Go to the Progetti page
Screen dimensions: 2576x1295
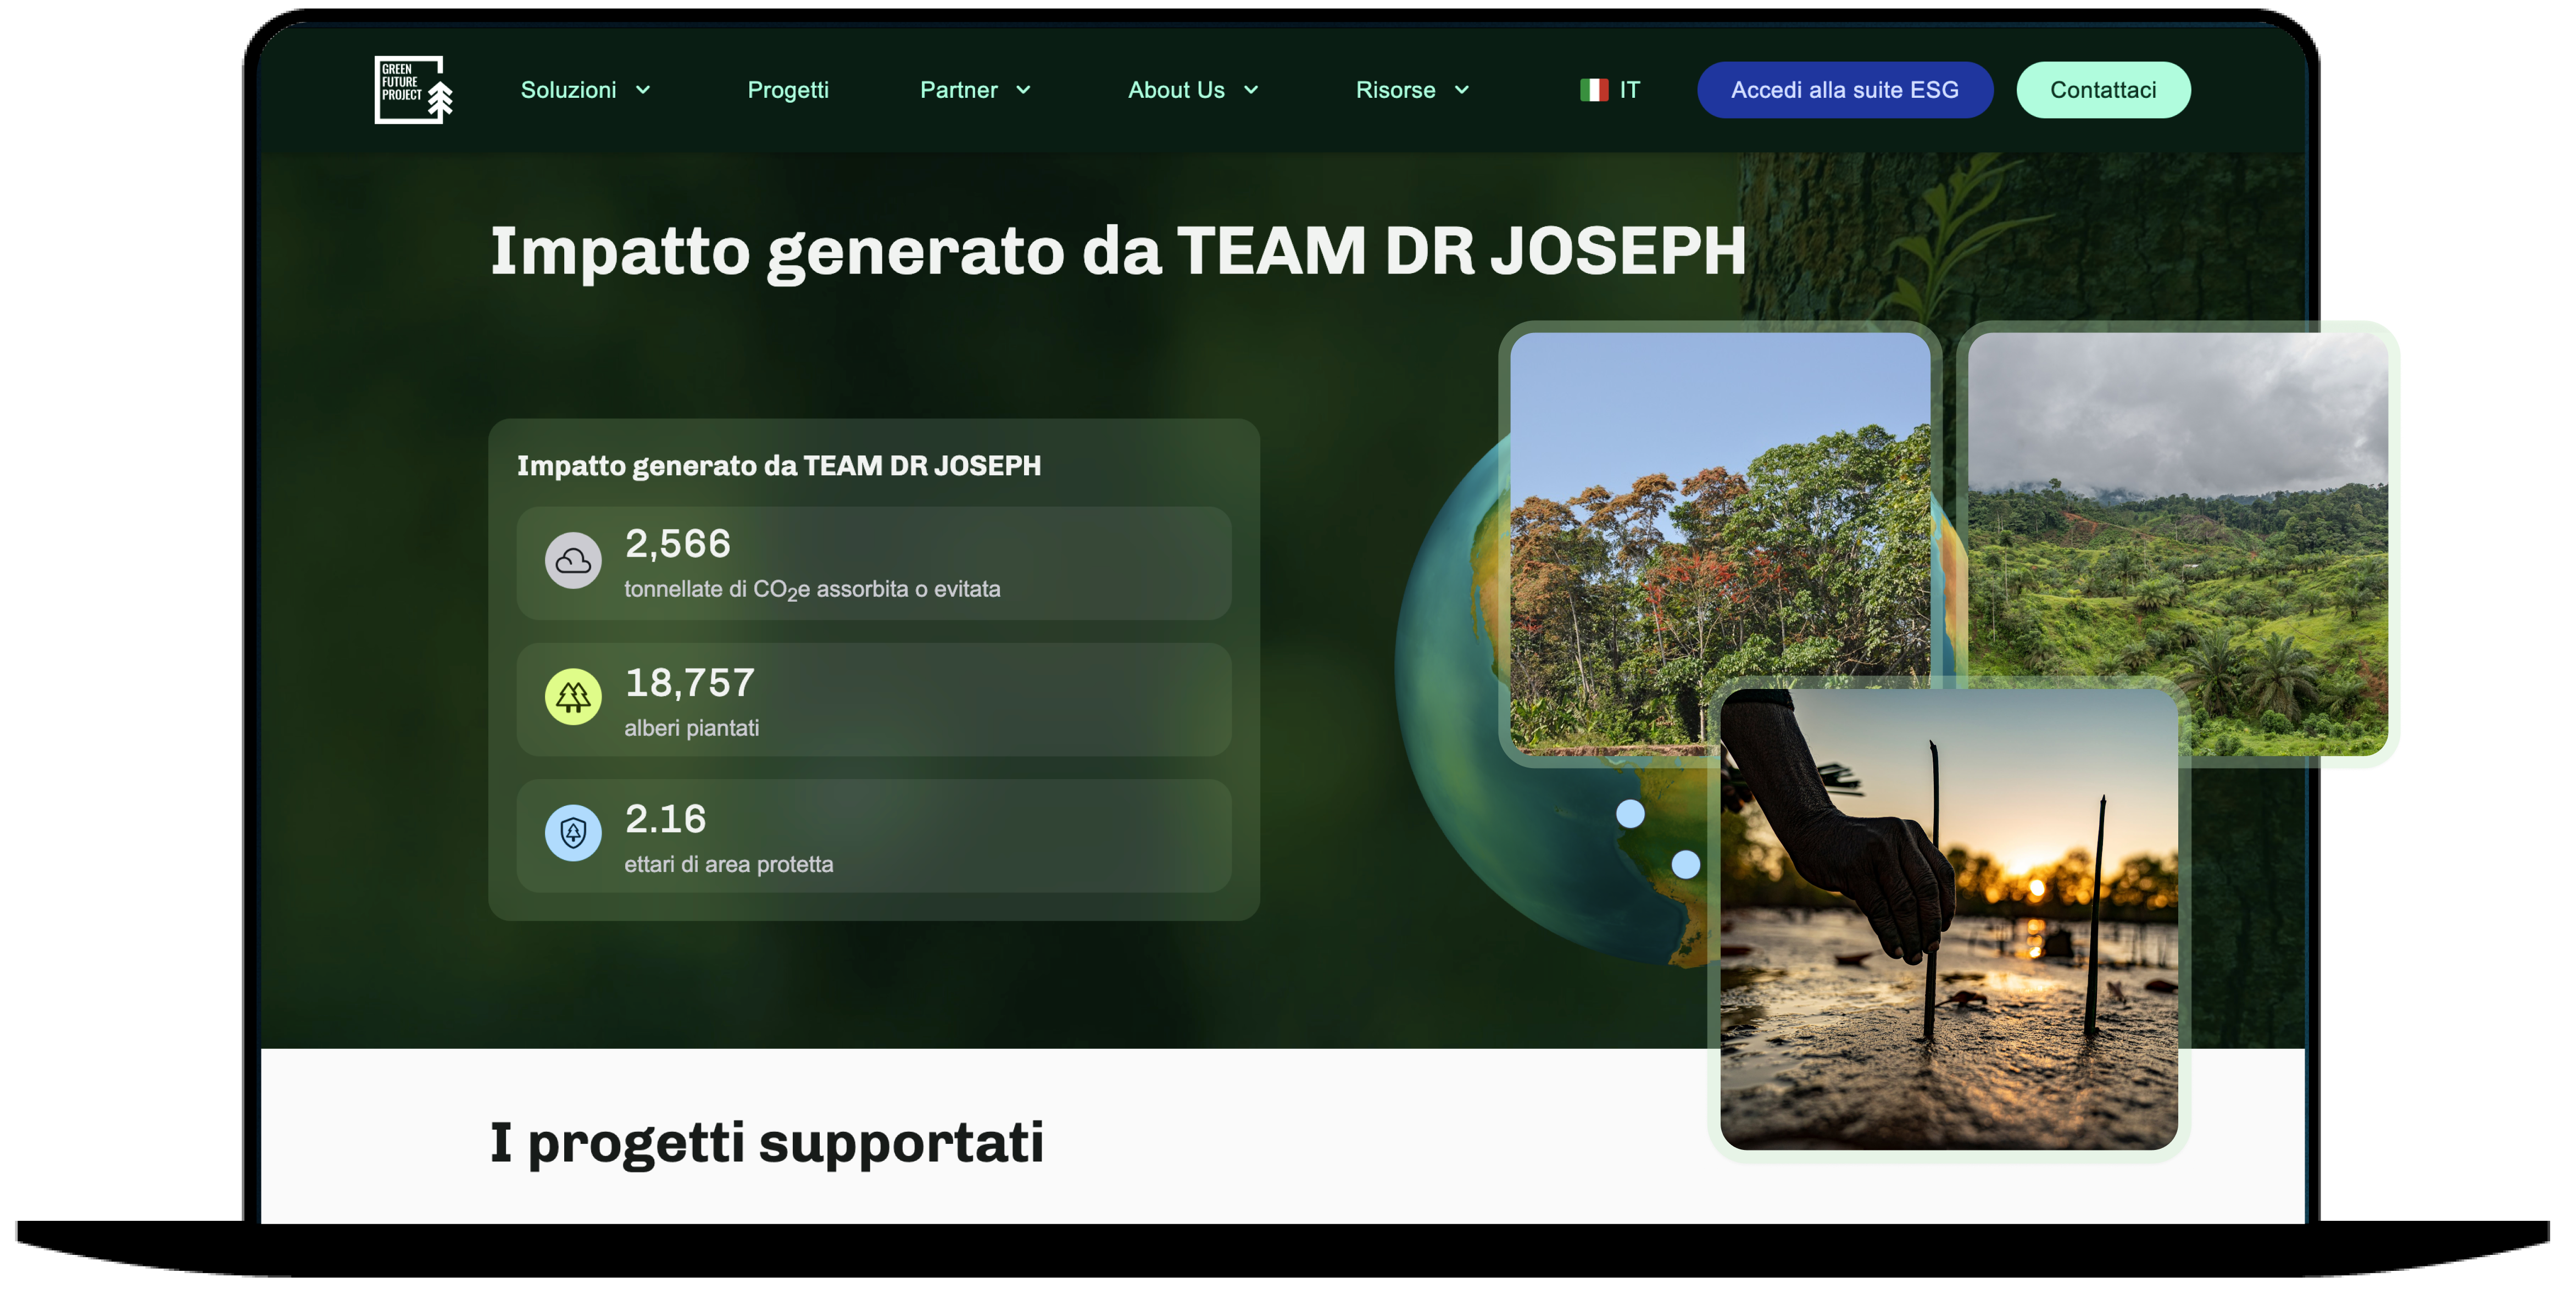pos(788,90)
